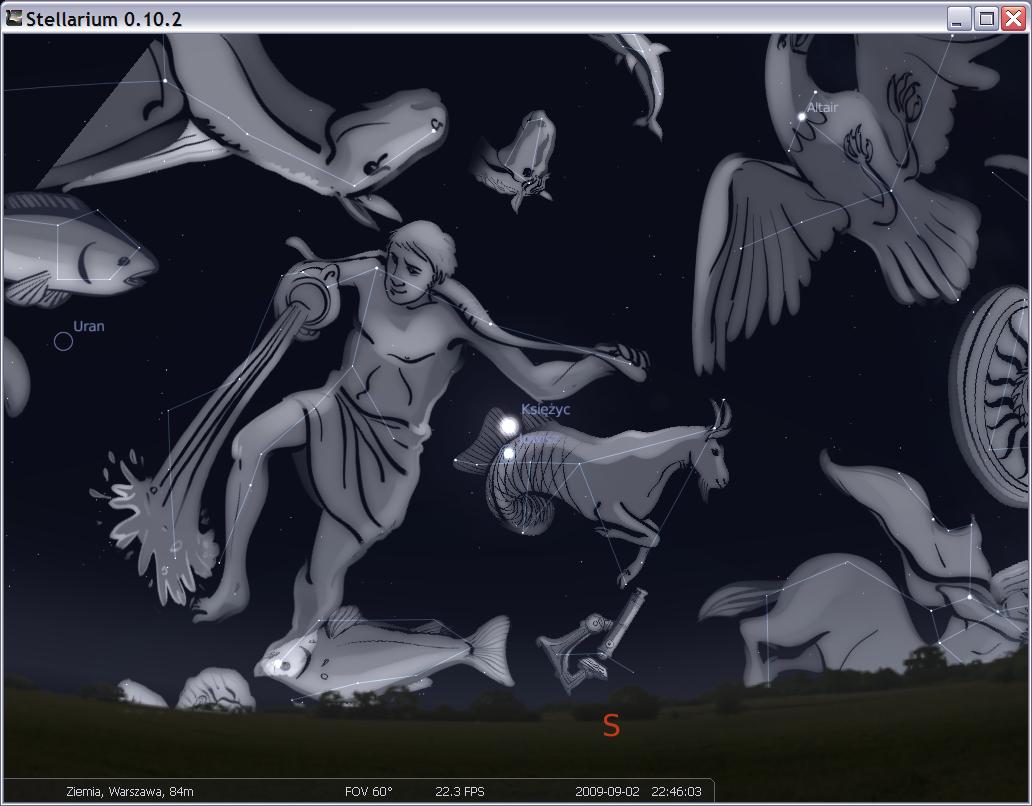
Task: Click the red S cardinal point marker
Action: (x=611, y=726)
